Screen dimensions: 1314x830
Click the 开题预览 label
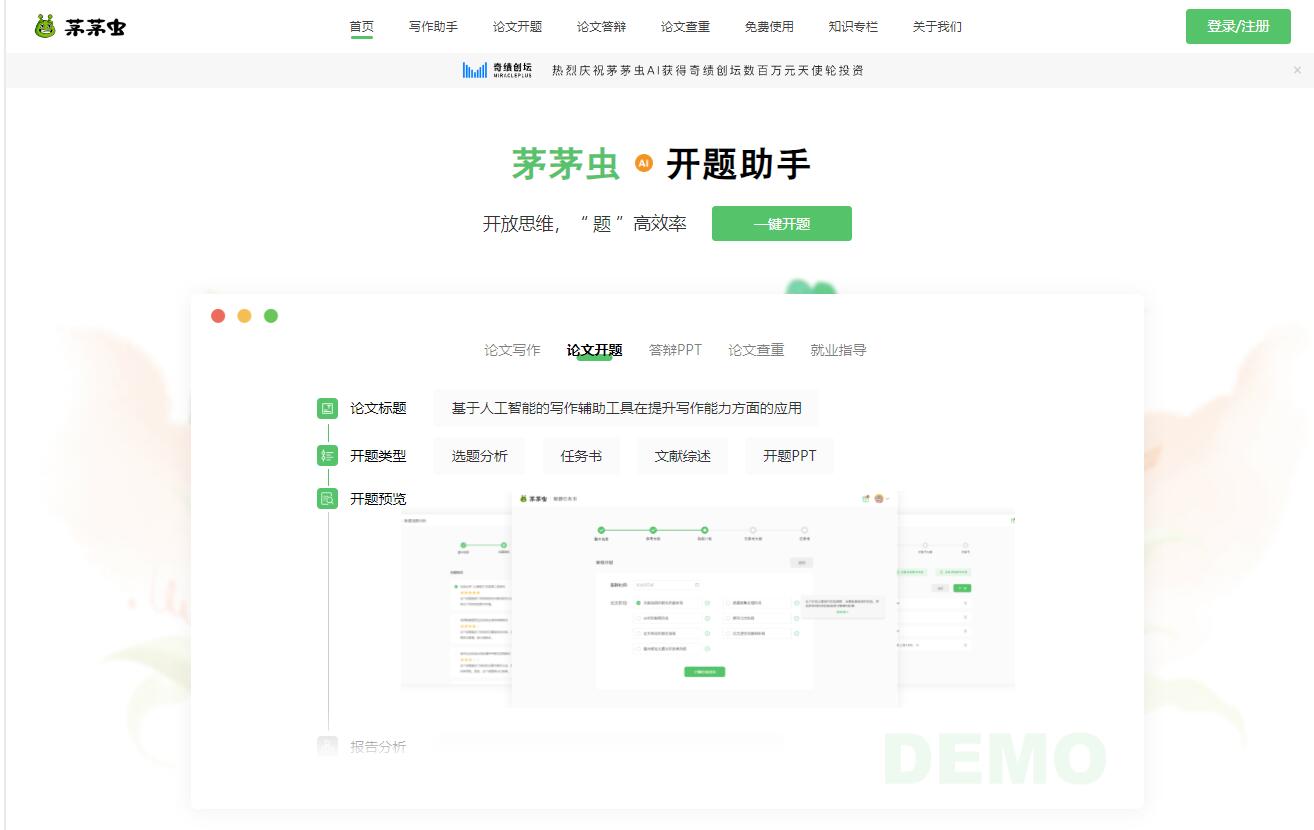pos(378,499)
